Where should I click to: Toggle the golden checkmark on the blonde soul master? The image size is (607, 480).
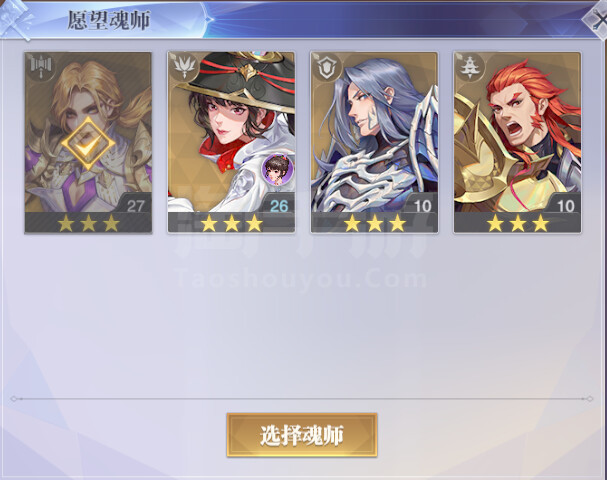coord(88,144)
